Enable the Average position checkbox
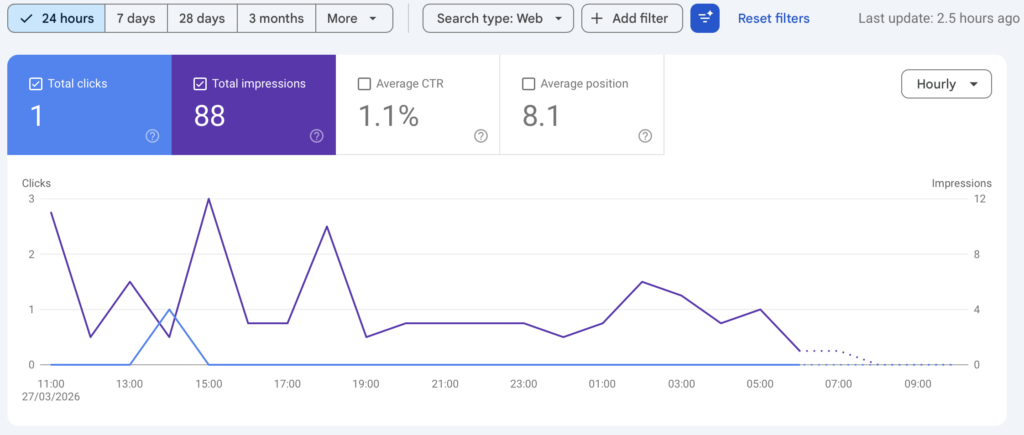1024x435 pixels. pyautogui.click(x=529, y=84)
